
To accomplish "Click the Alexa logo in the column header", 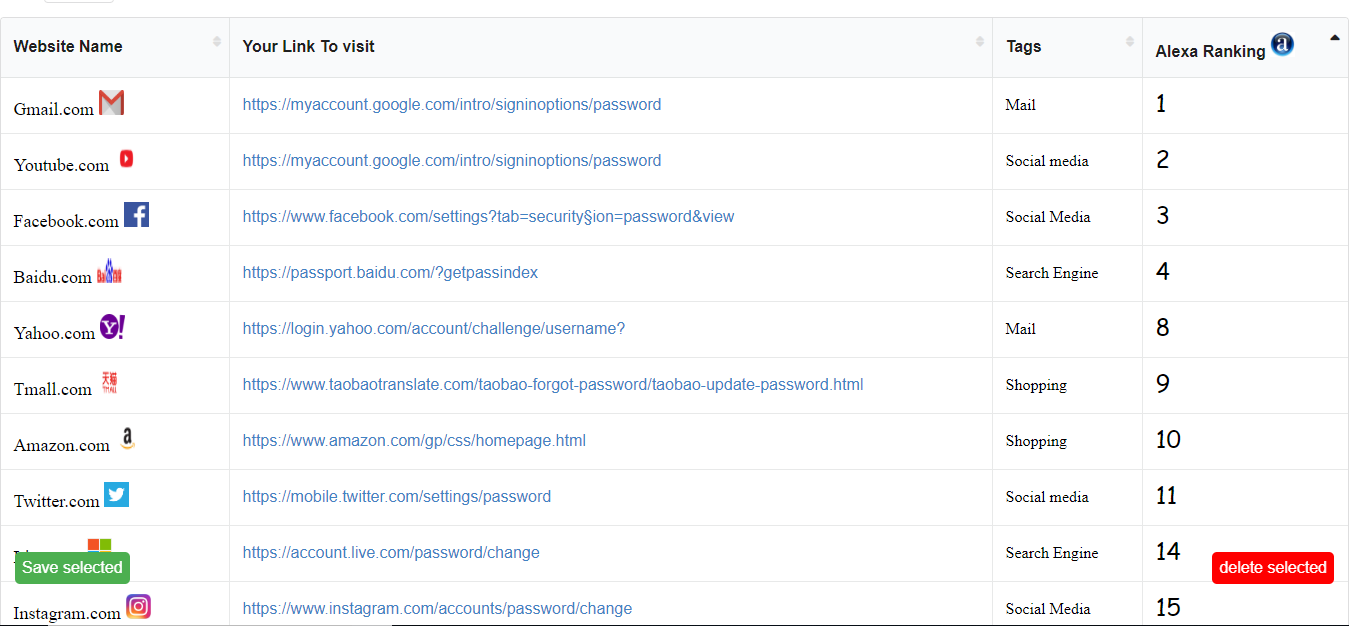I will pos(1282,44).
